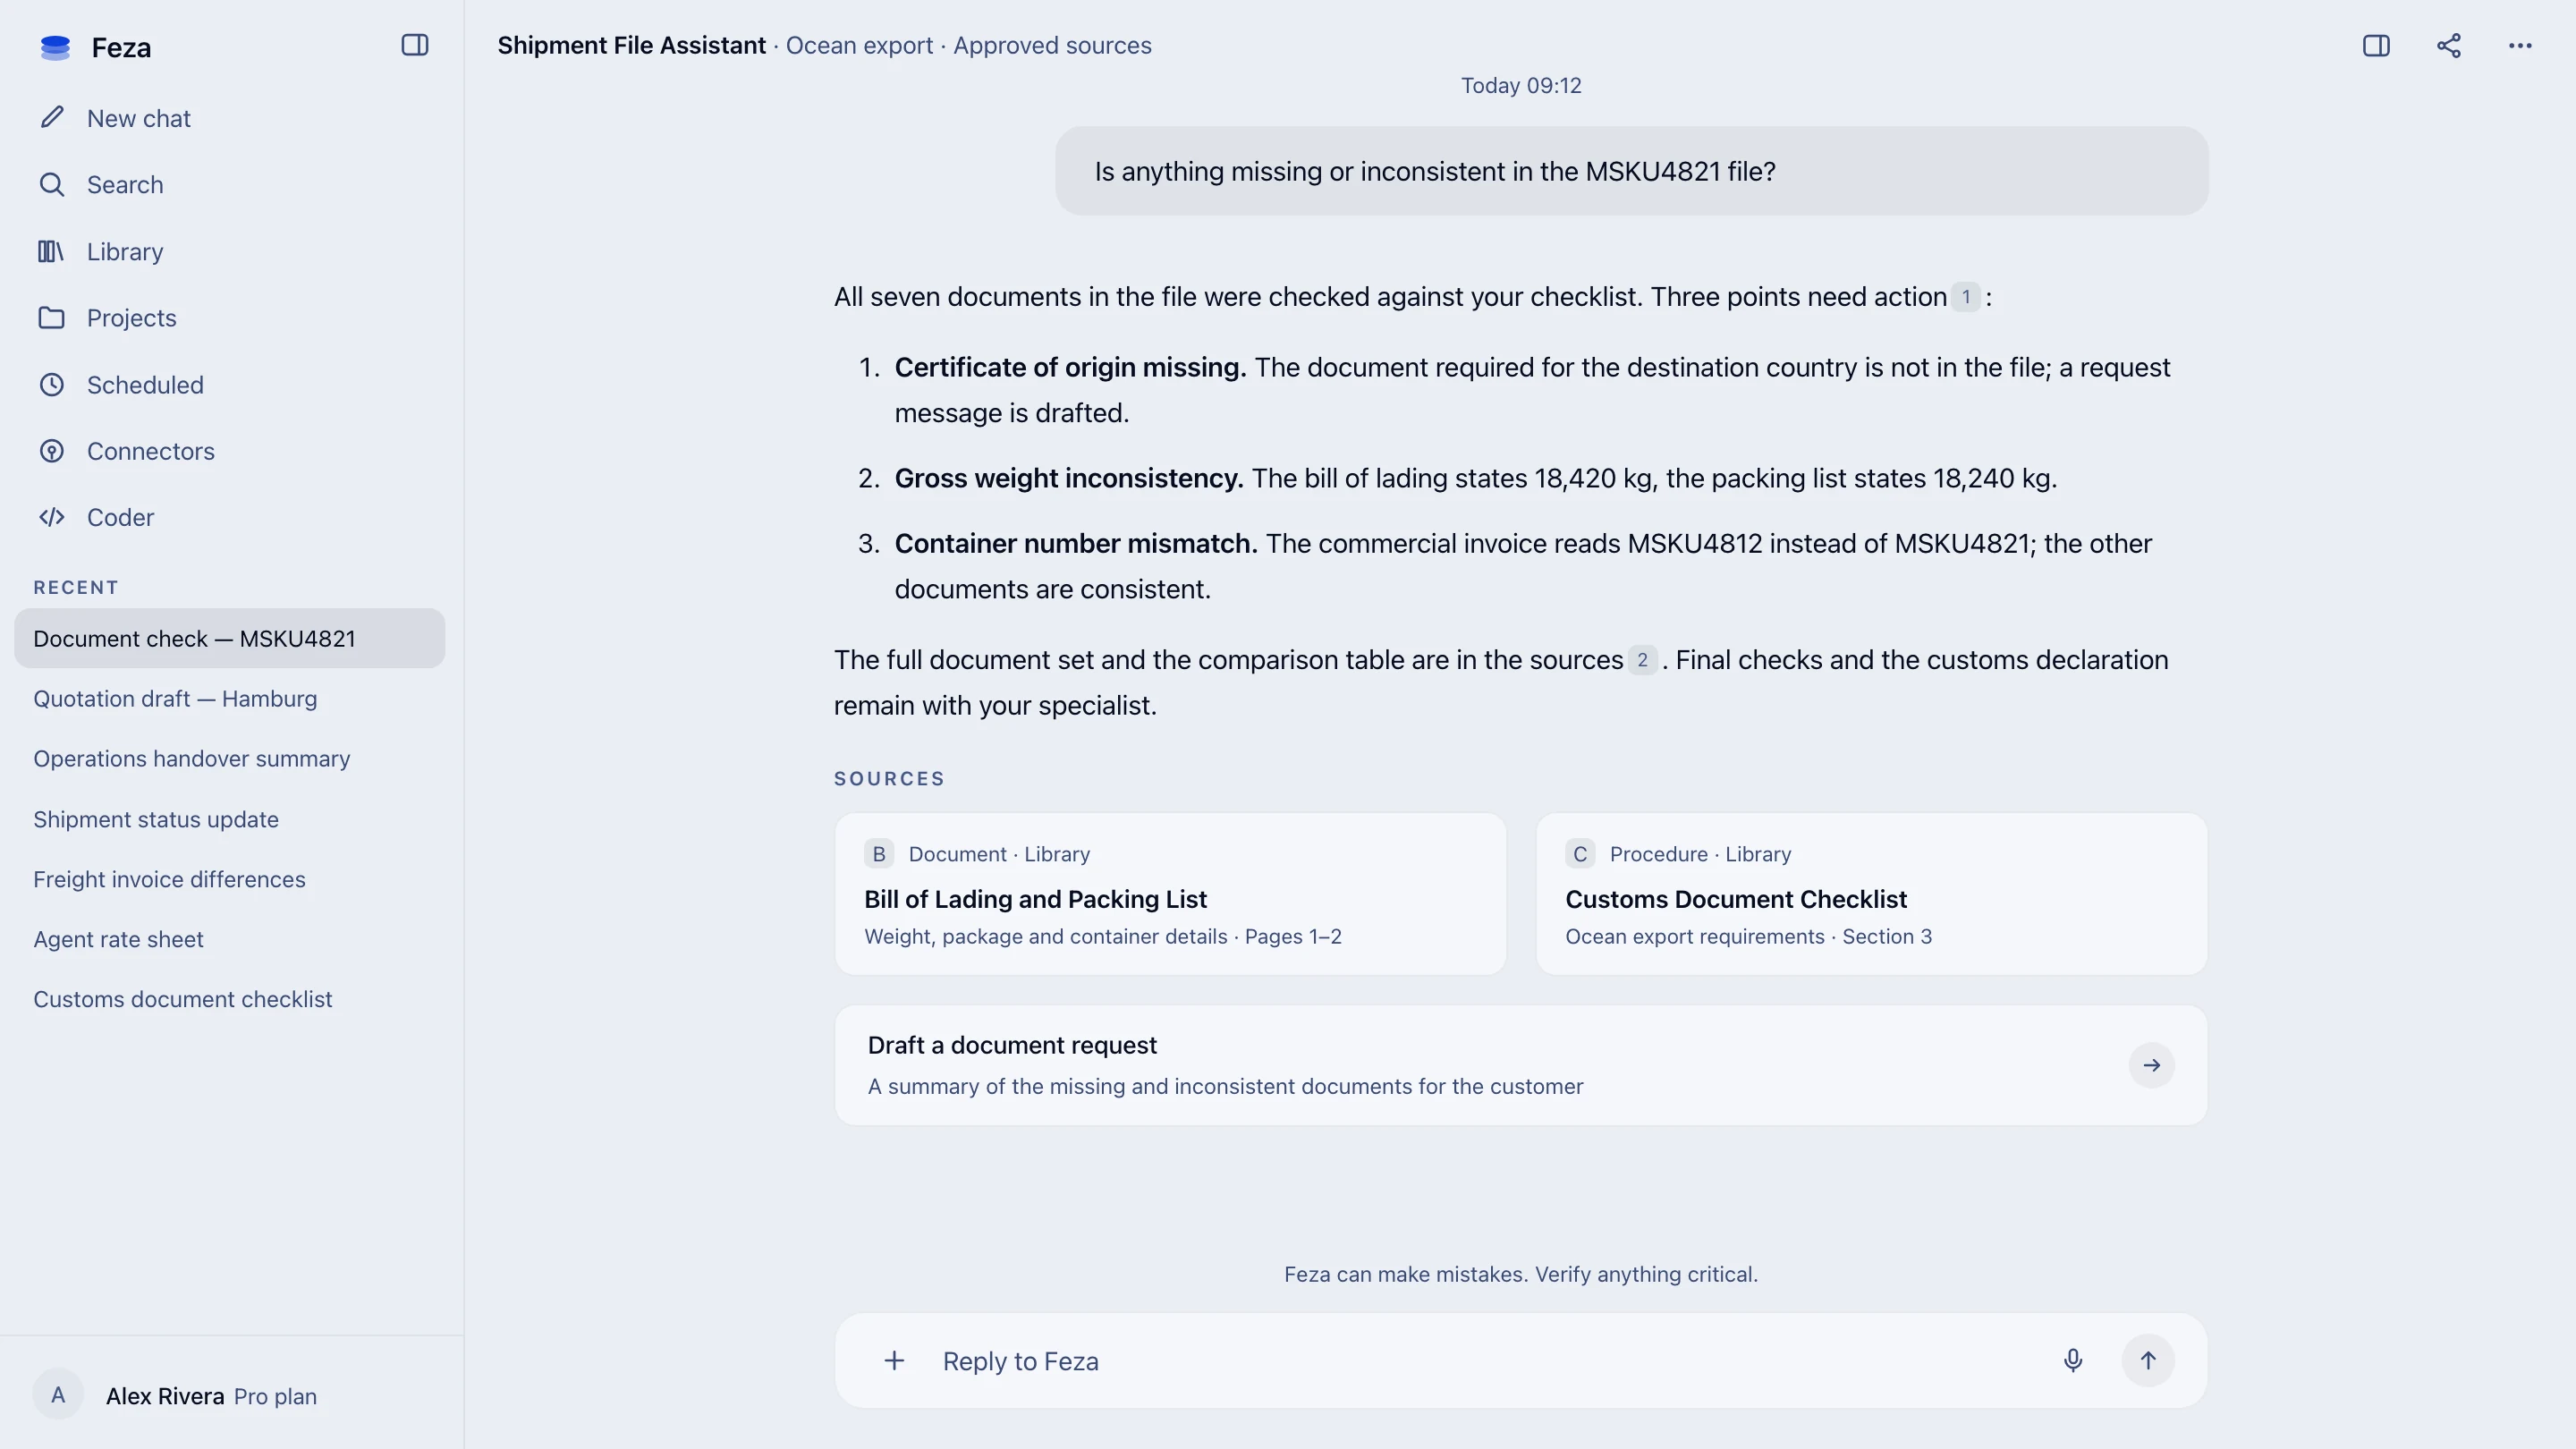Click the Ocean export label in header
This screenshot has height=1449, width=2576.
pos(859,46)
